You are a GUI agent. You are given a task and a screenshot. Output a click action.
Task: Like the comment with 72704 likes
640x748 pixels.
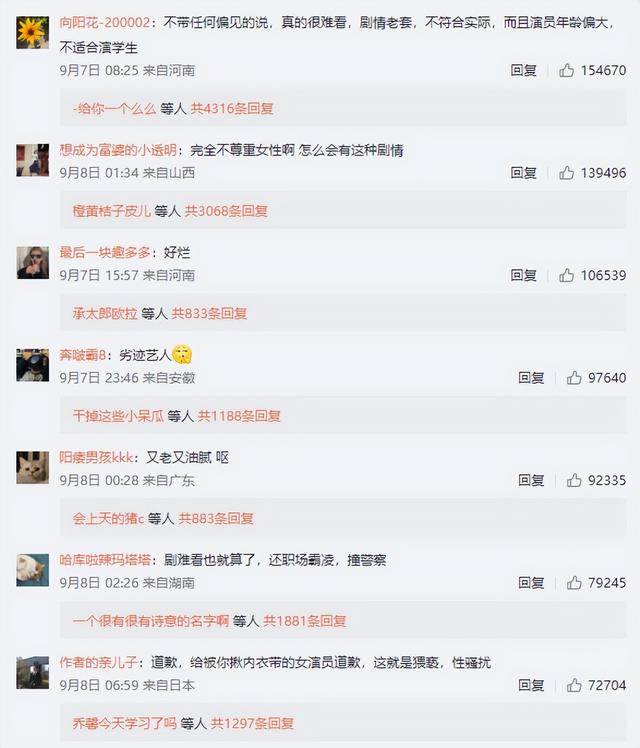tap(574, 686)
